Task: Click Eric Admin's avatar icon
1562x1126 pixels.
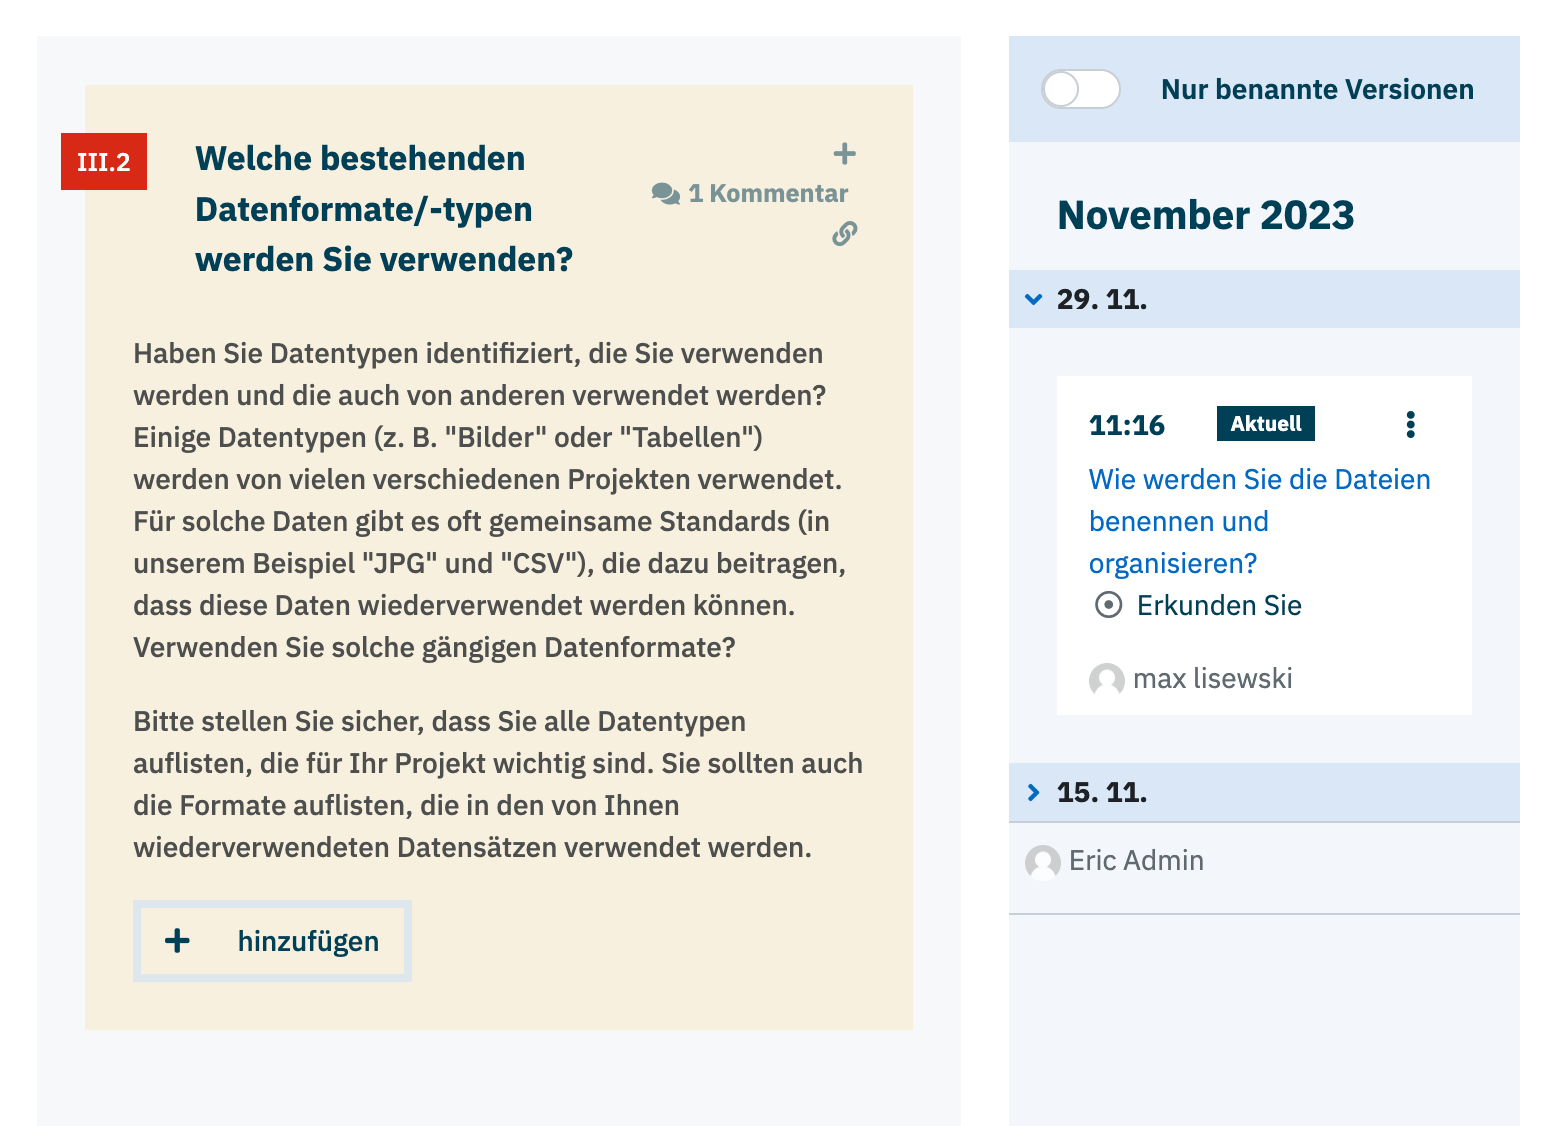Action: pyautogui.click(x=1042, y=862)
